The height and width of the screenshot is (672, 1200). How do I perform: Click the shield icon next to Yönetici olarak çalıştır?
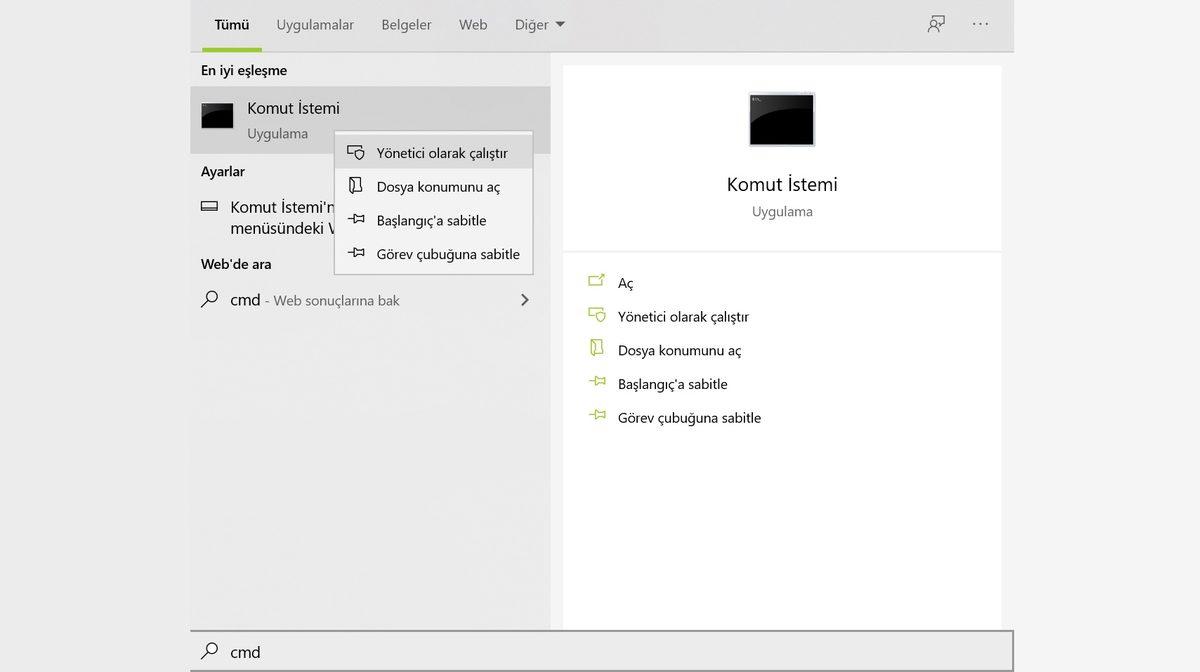[356, 151]
